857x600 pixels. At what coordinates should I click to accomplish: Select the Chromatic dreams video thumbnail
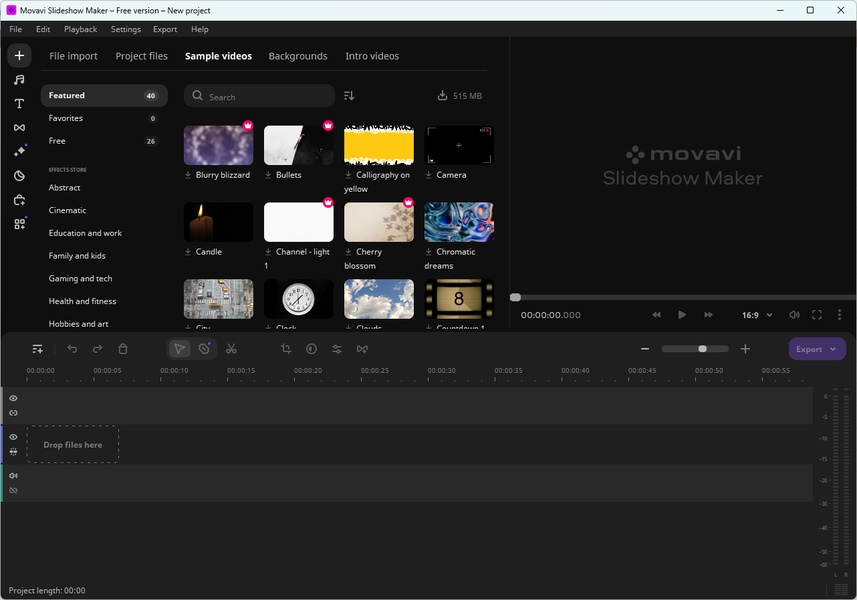(459, 222)
